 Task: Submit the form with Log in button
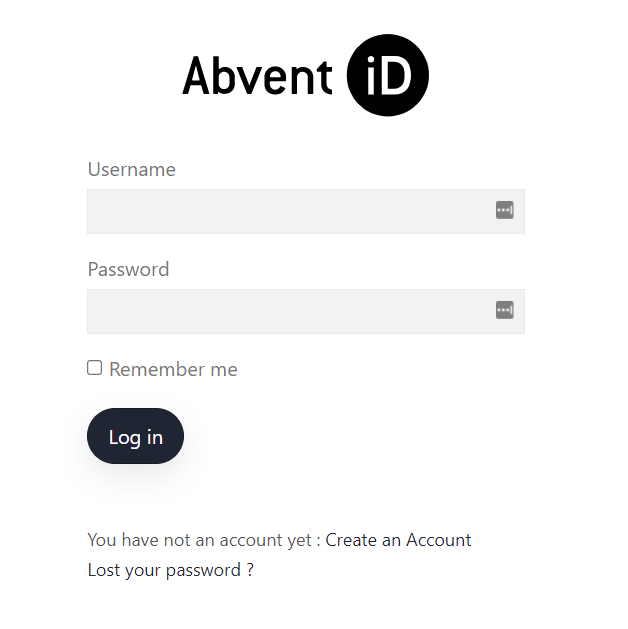click(x=136, y=436)
